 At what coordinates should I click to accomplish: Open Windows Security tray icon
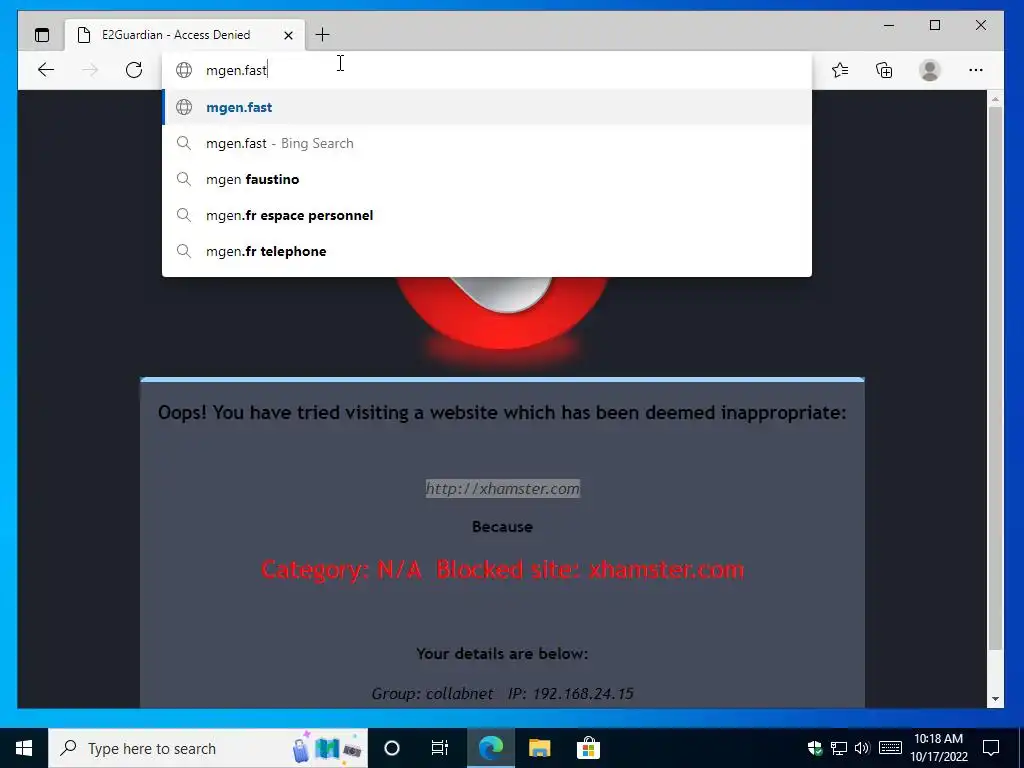(815, 748)
